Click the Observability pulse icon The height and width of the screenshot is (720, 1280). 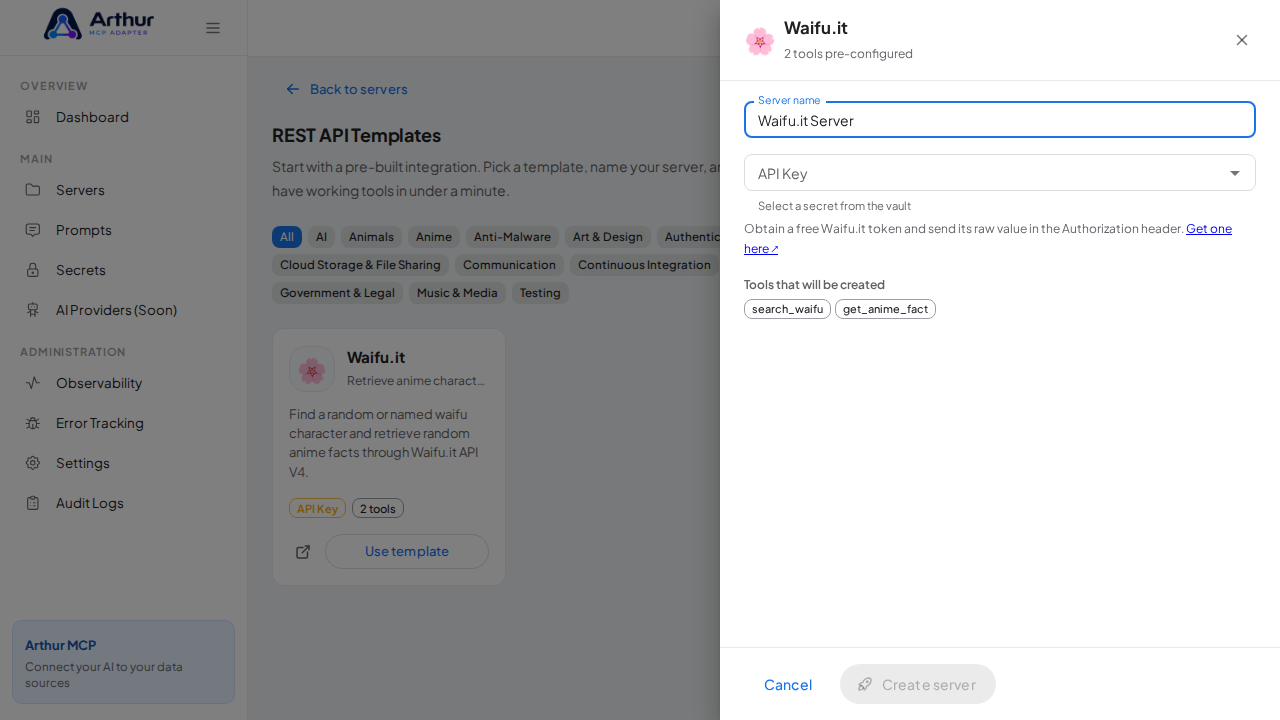(x=33, y=383)
